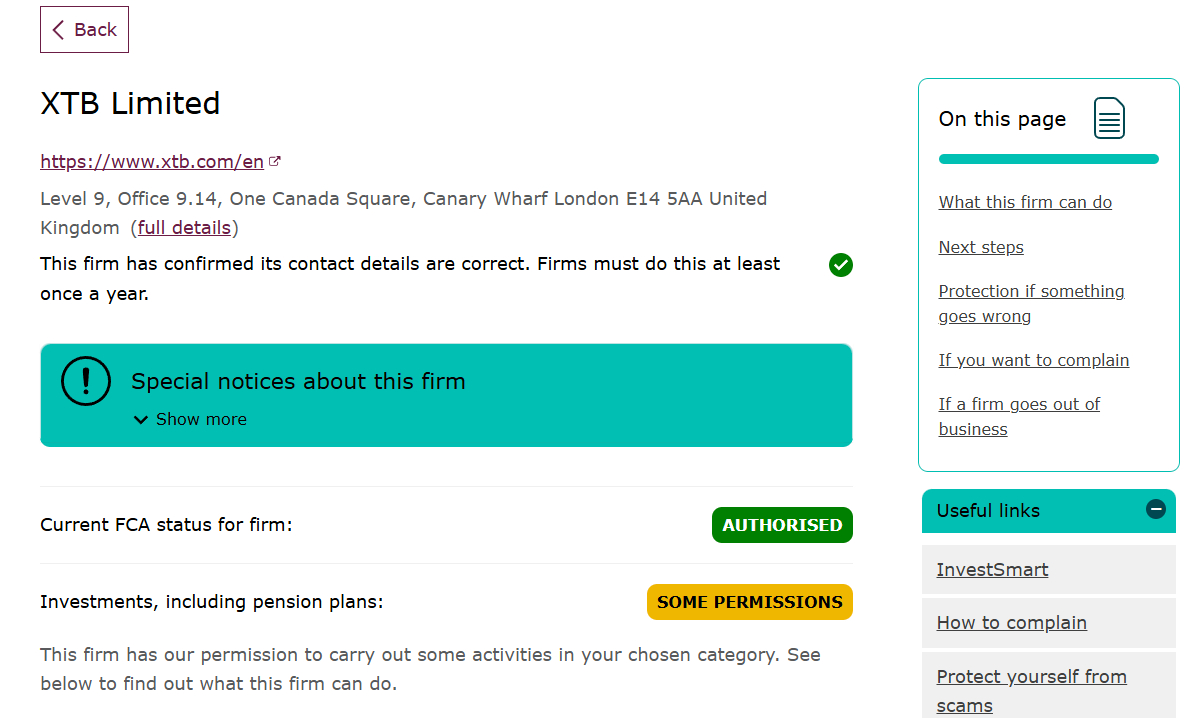Click the green checkmark beside contact confirmation
This screenshot has width=1188, height=718.
click(840, 265)
